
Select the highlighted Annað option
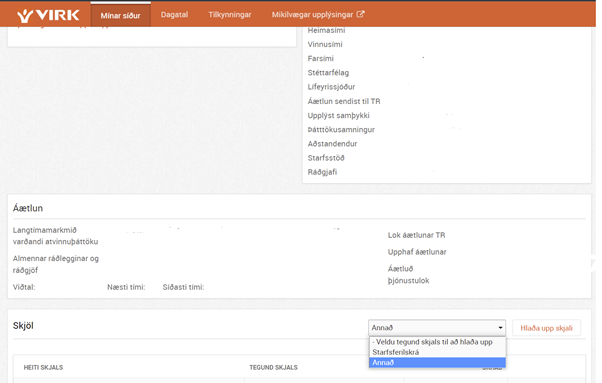tap(437, 362)
